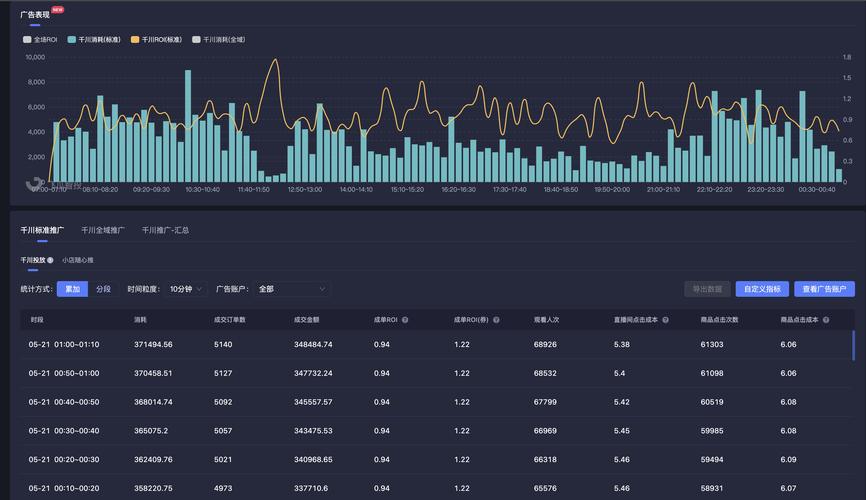Image resolution: width=866 pixels, height=500 pixels.
Task: Select the 广告表现 tab
Action: tap(35, 15)
